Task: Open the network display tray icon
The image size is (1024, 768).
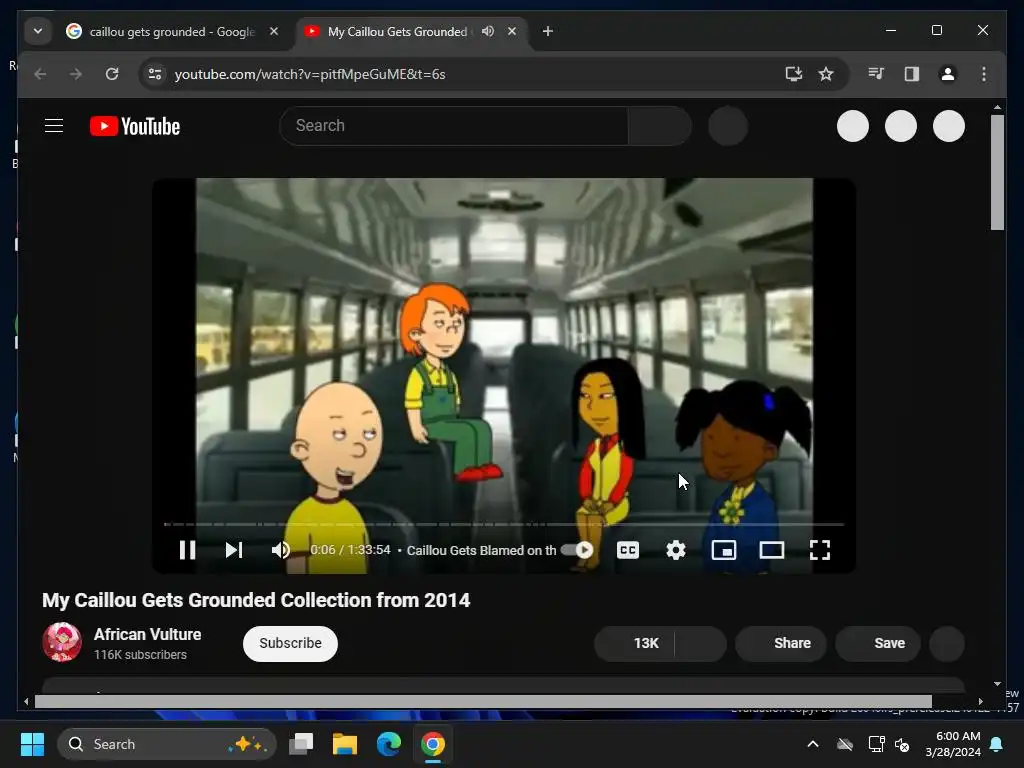Action: pyautogui.click(x=876, y=744)
